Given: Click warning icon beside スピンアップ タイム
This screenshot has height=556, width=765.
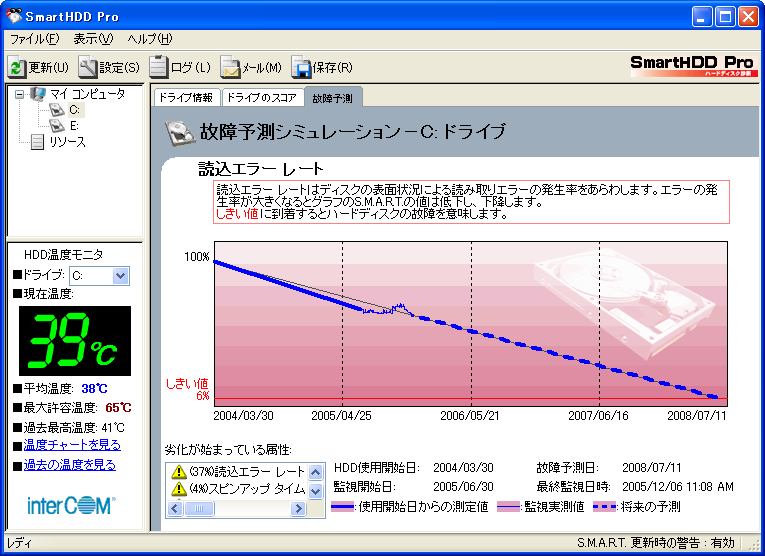Looking at the screenshot, I should (179, 489).
